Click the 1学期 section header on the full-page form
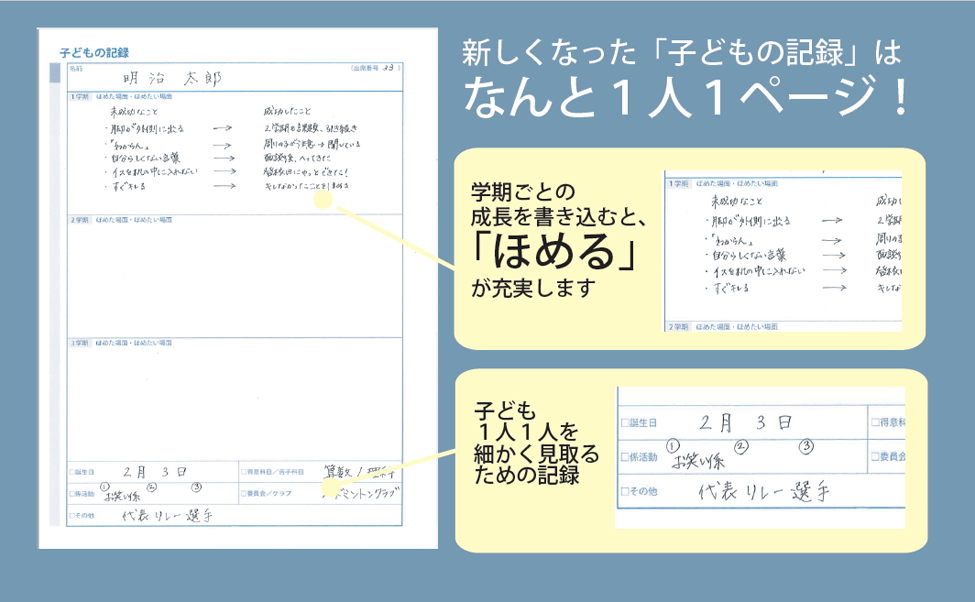This screenshot has width=975, height=602. pyautogui.click(x=121, y=96)
